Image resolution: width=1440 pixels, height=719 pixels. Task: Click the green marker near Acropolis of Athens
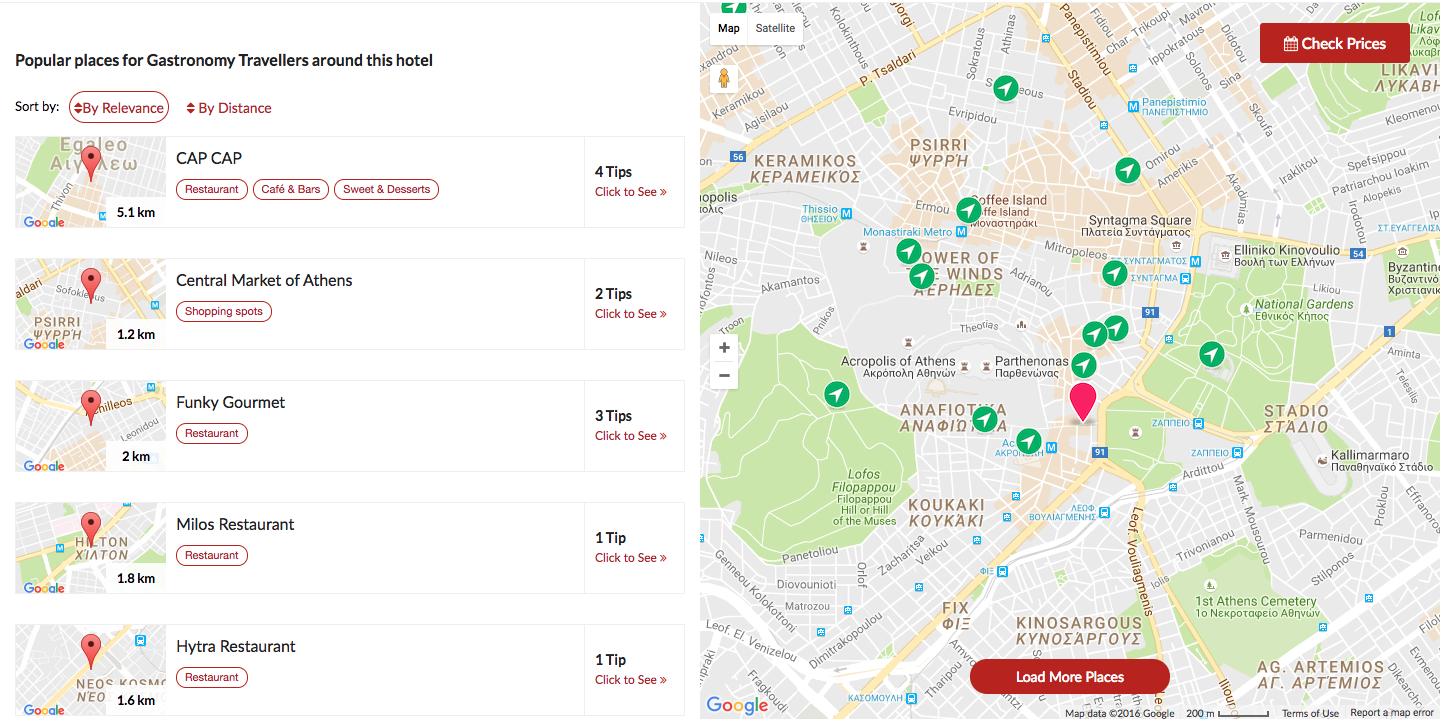tap(836, 394)
